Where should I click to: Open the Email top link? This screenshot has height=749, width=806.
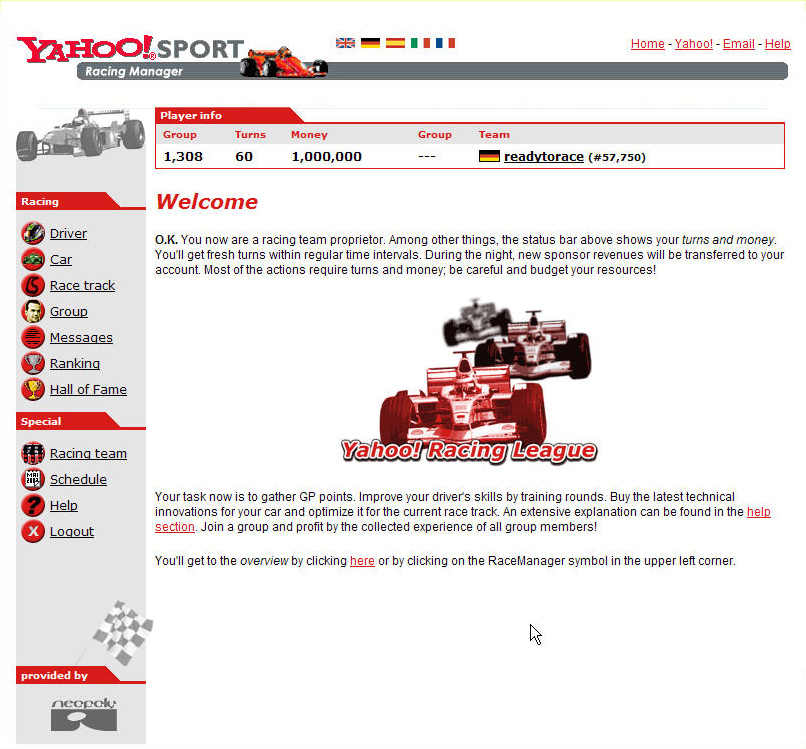[739, 44]
